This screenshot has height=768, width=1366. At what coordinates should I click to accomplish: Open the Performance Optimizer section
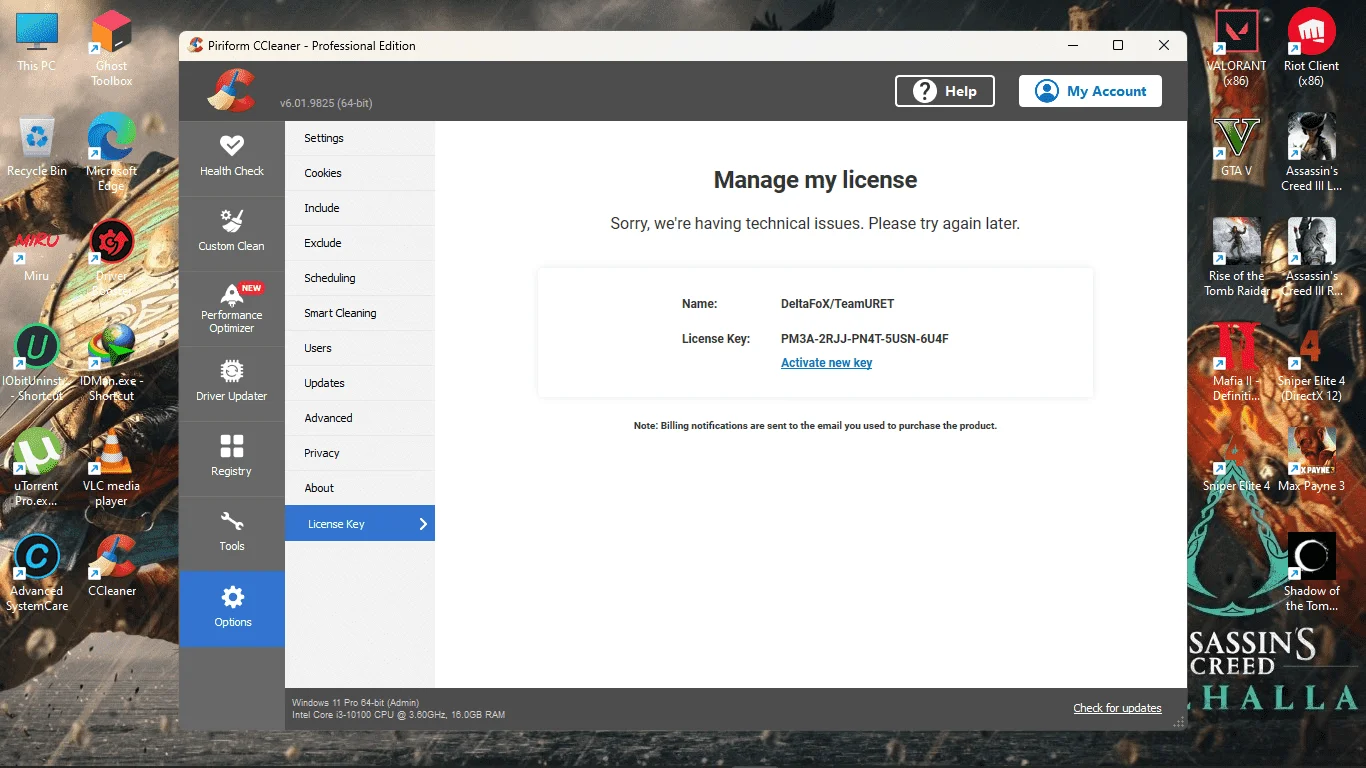click(x=232, y=308)
